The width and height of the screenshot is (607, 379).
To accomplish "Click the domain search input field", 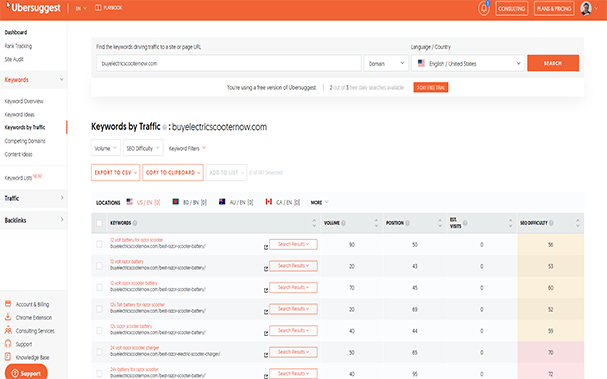I will click(x=228, y=63).
